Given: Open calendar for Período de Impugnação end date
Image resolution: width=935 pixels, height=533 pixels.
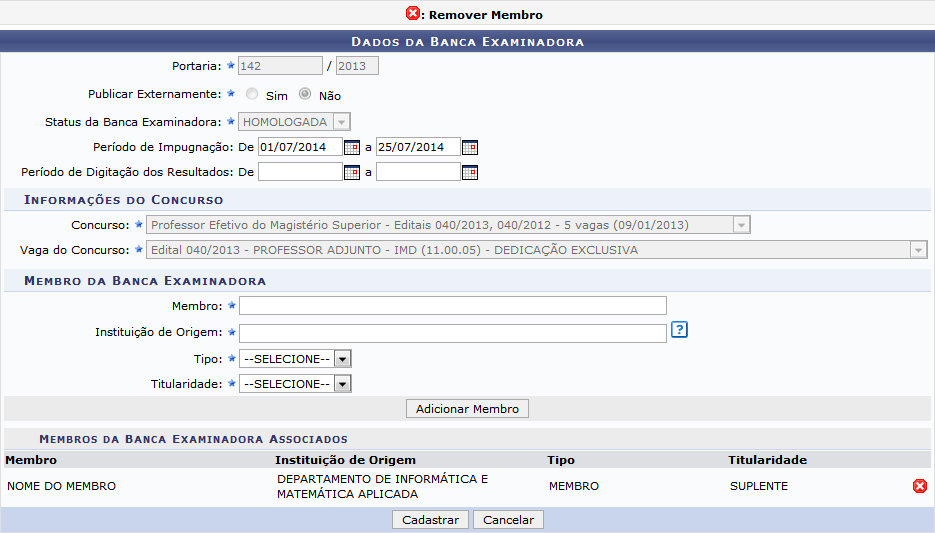Looking at the screenshot, I should [x=469, y=148].
